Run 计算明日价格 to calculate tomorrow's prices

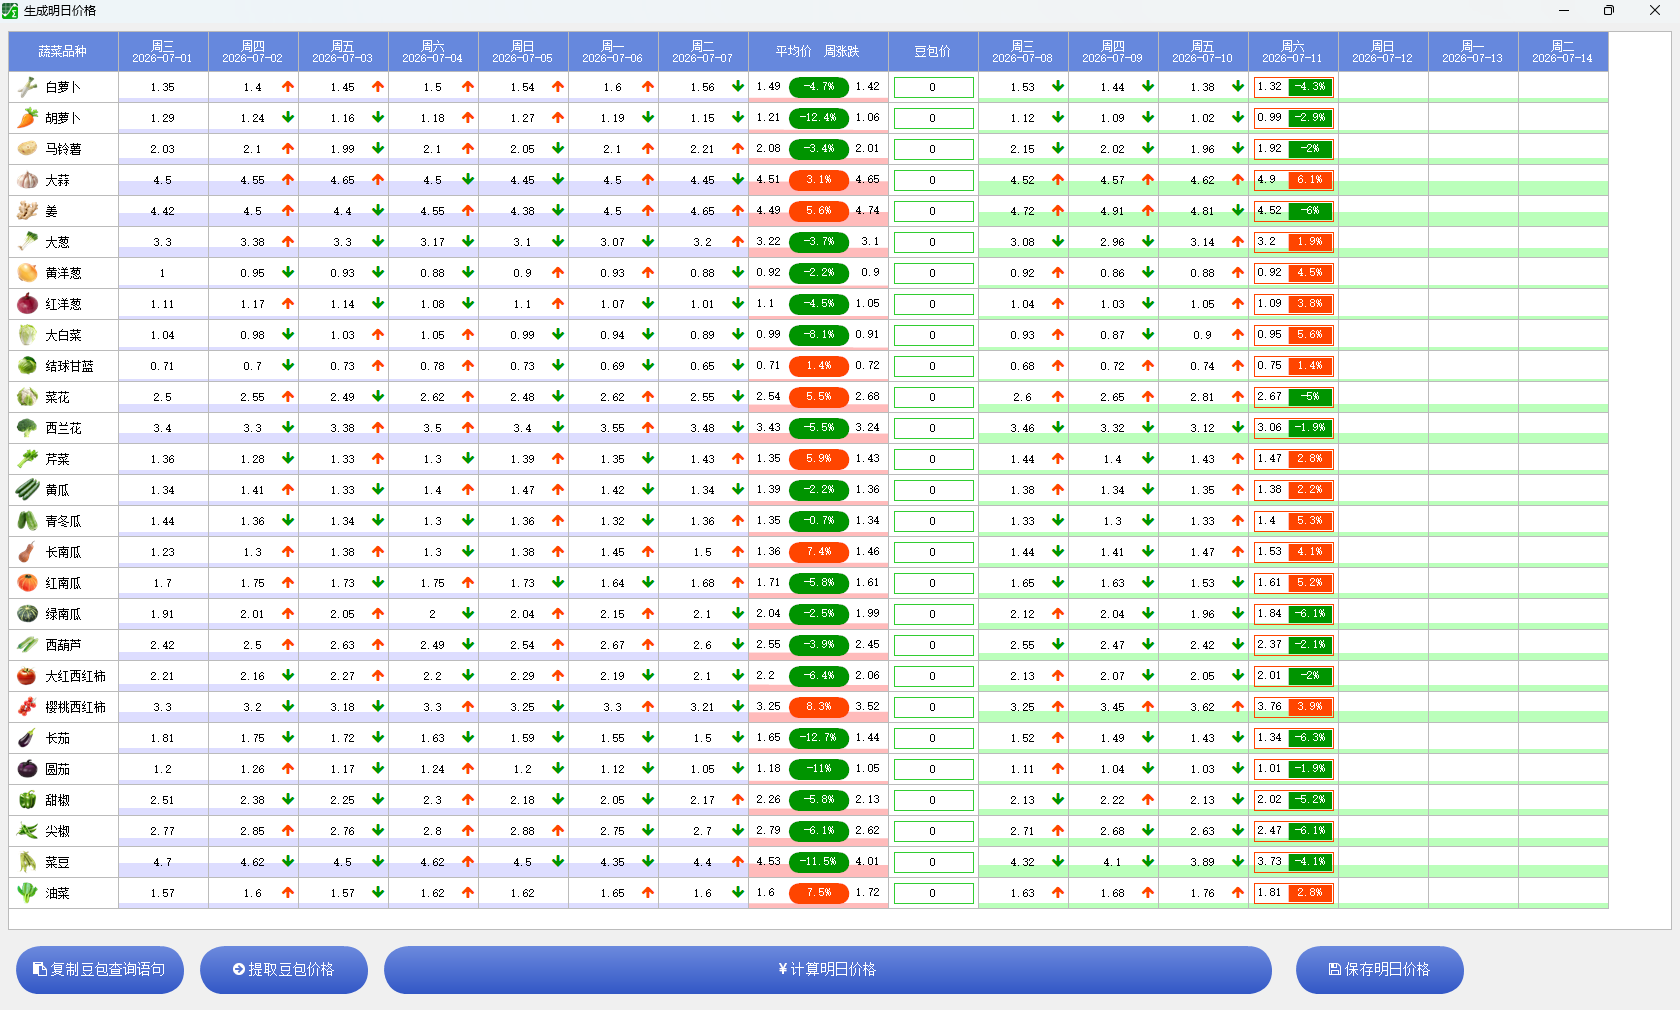[x=828, y=970]
